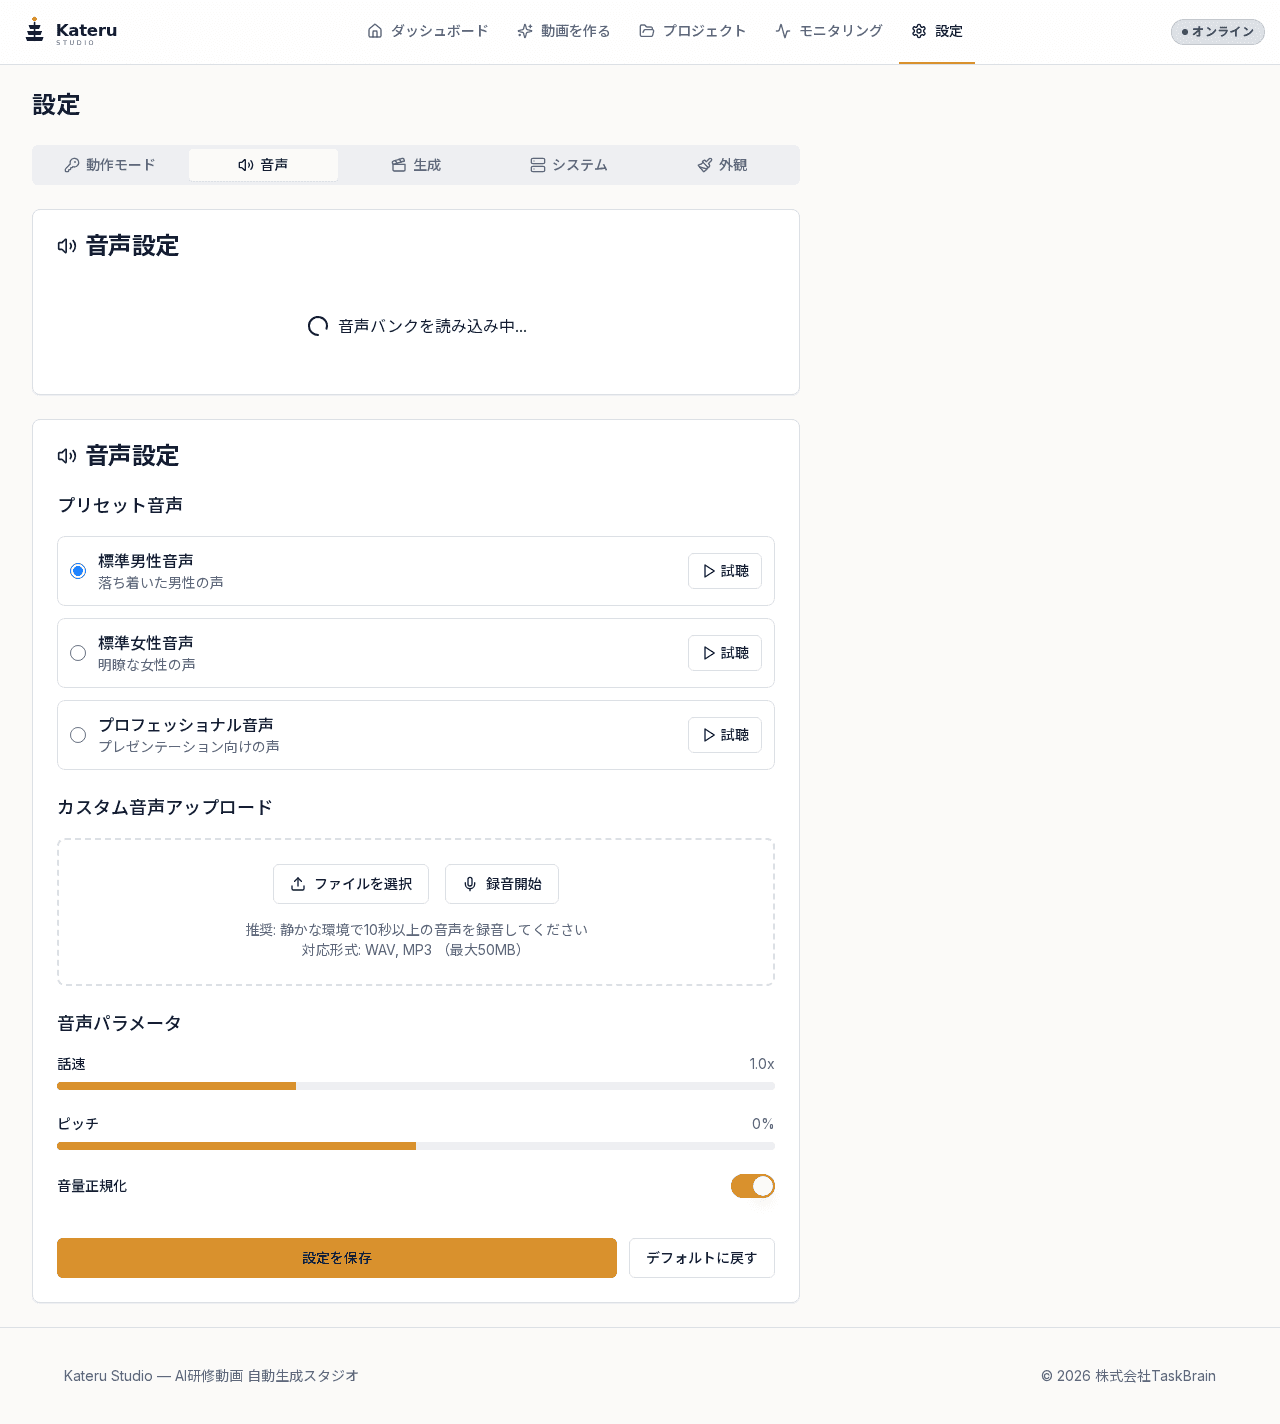Click the dashed custom voice upload dropzone

click(x=416, y=912)
